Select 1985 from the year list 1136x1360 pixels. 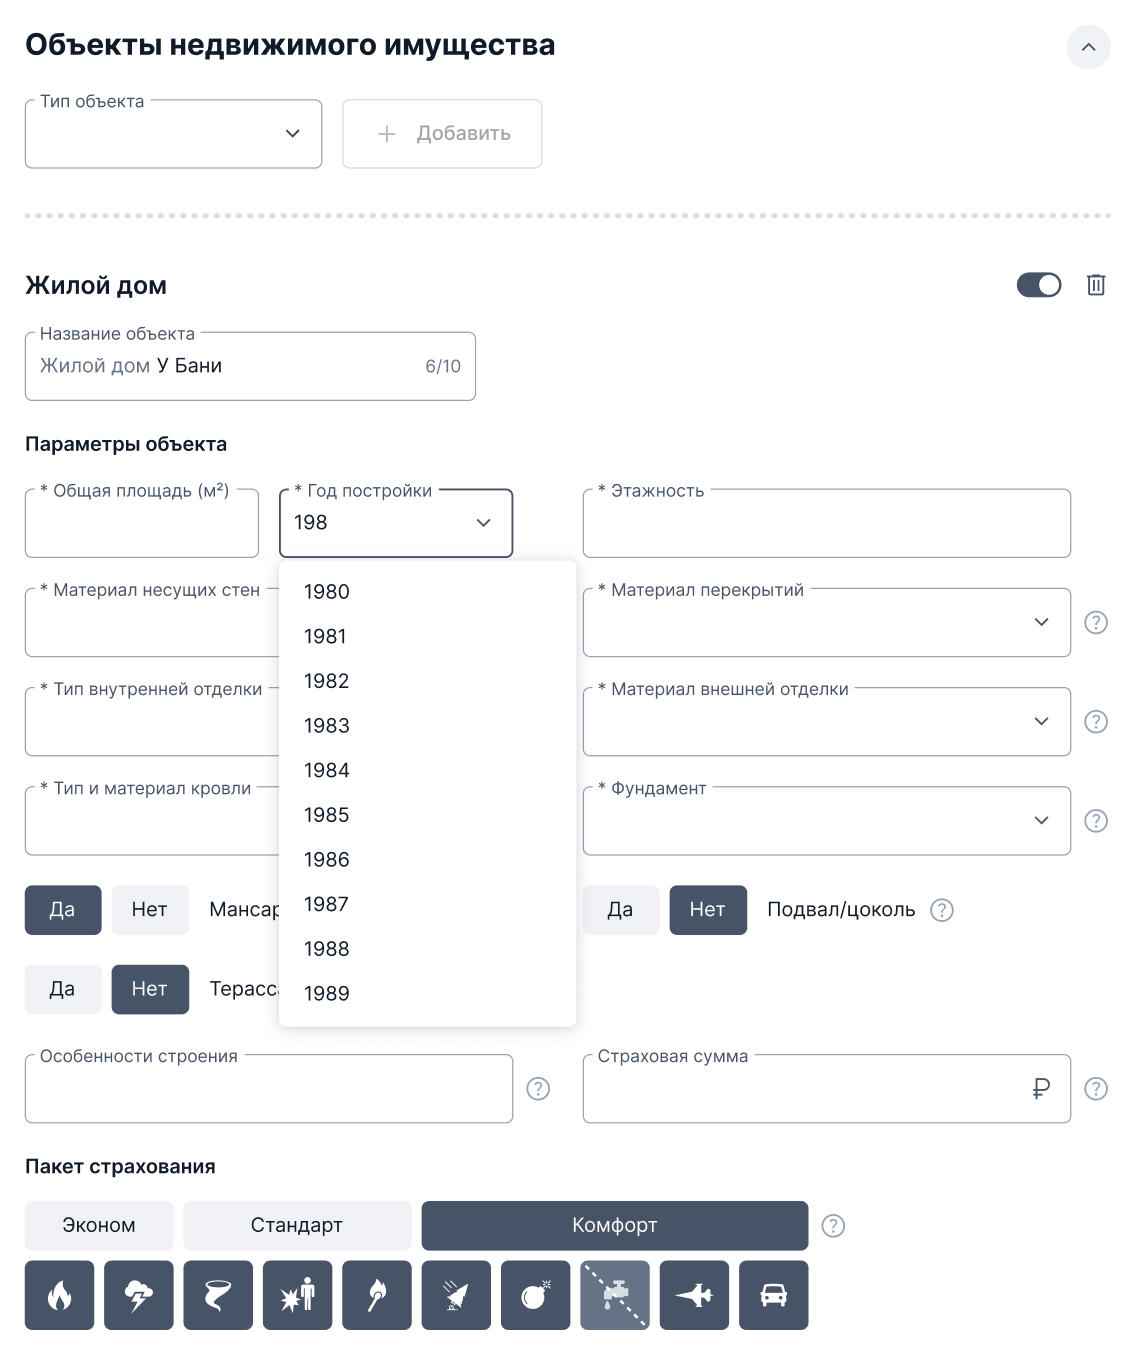325,815
